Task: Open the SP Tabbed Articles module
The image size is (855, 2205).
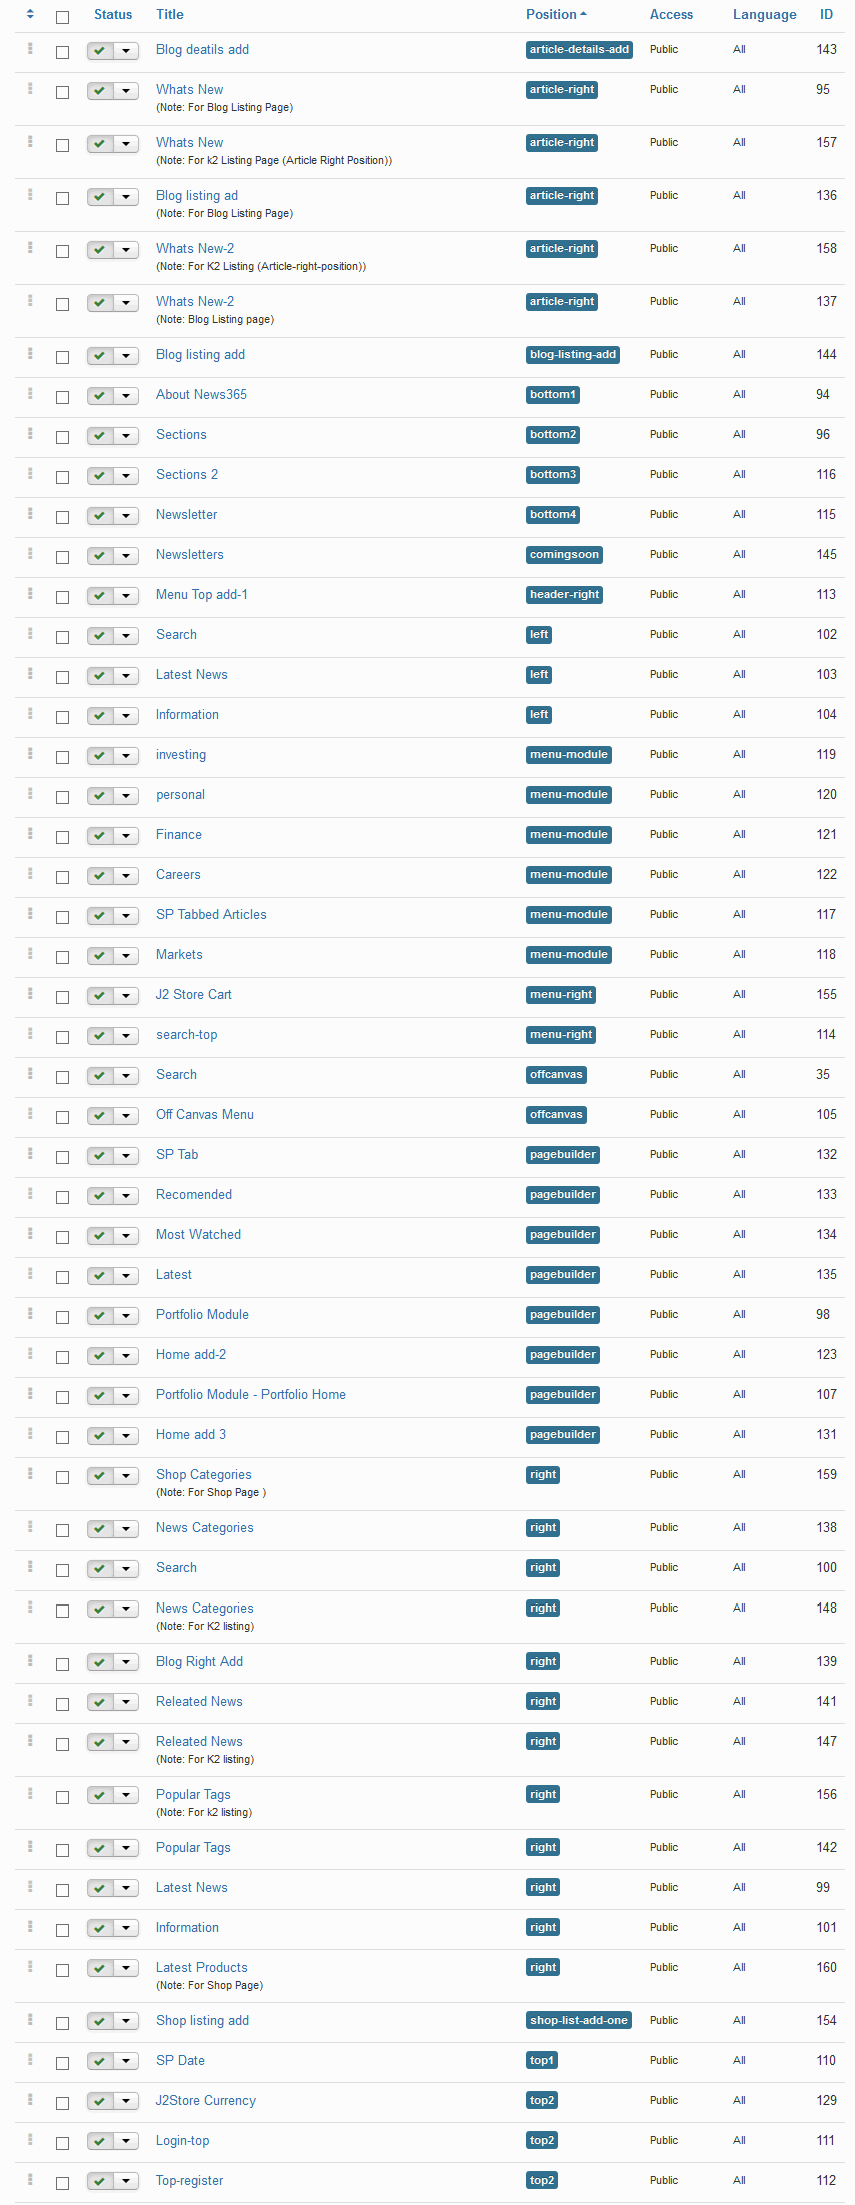Action: (x=211, y=915)
